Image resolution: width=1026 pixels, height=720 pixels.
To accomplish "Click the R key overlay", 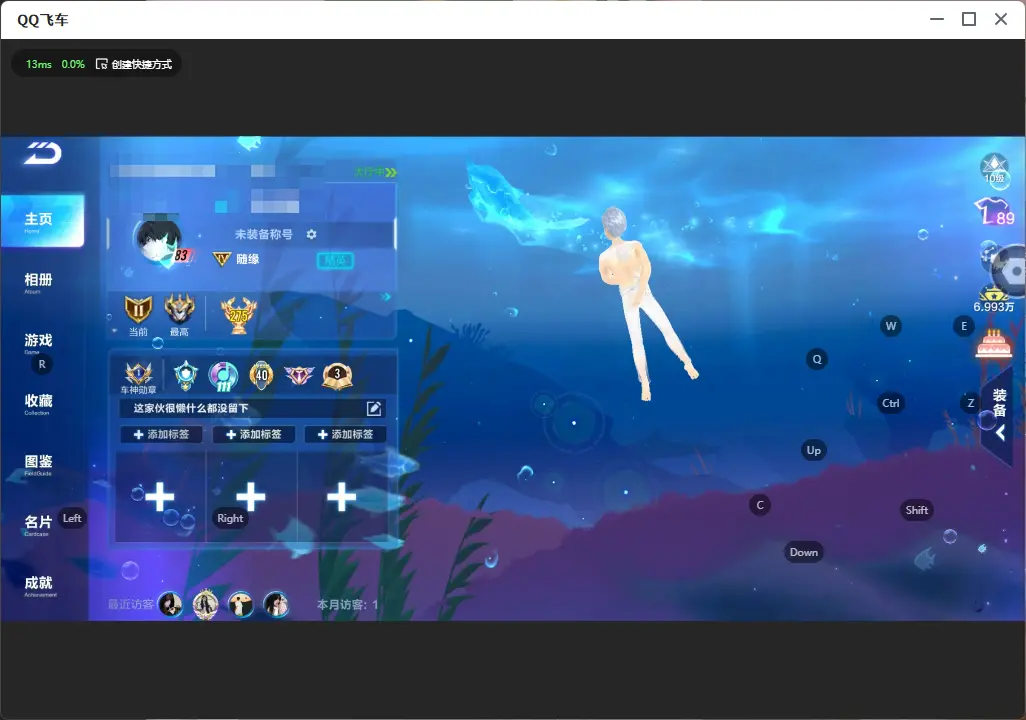I will click(x=42, y=365).
